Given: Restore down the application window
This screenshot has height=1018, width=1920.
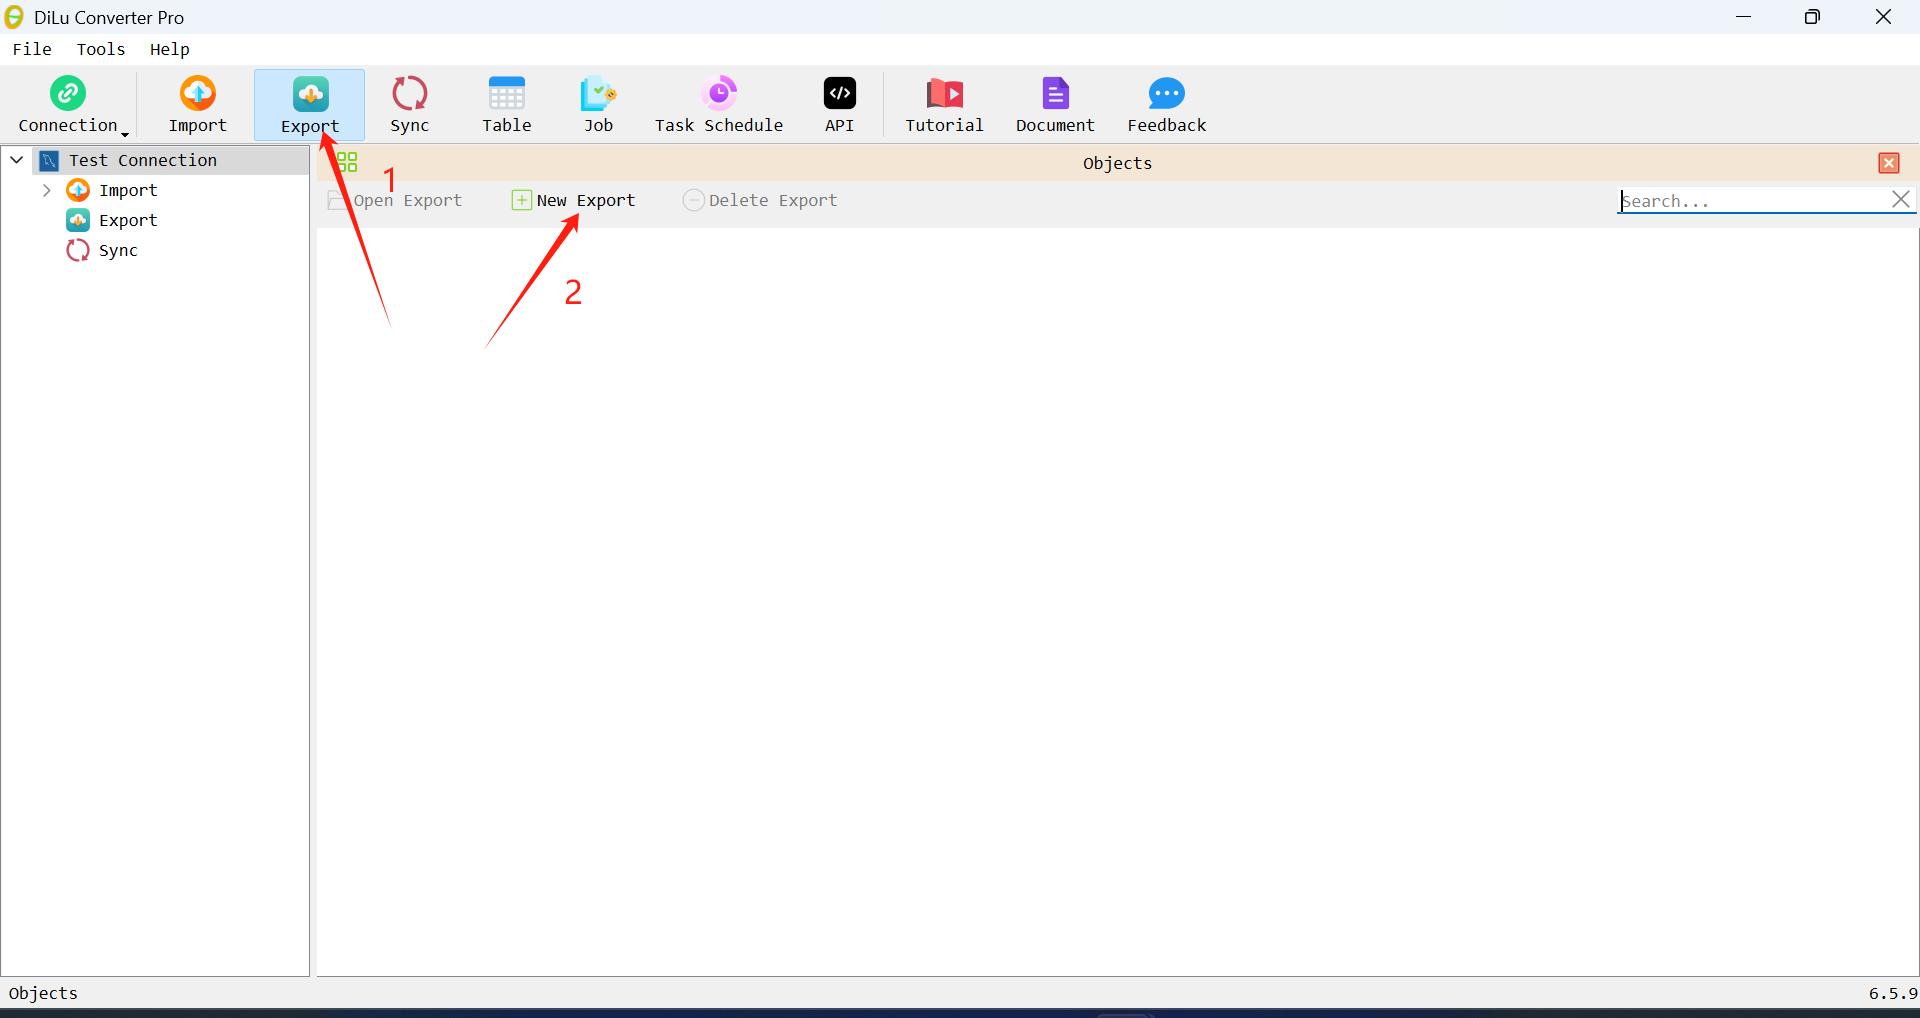Looking at the screenshot, I should point(1812,17).
